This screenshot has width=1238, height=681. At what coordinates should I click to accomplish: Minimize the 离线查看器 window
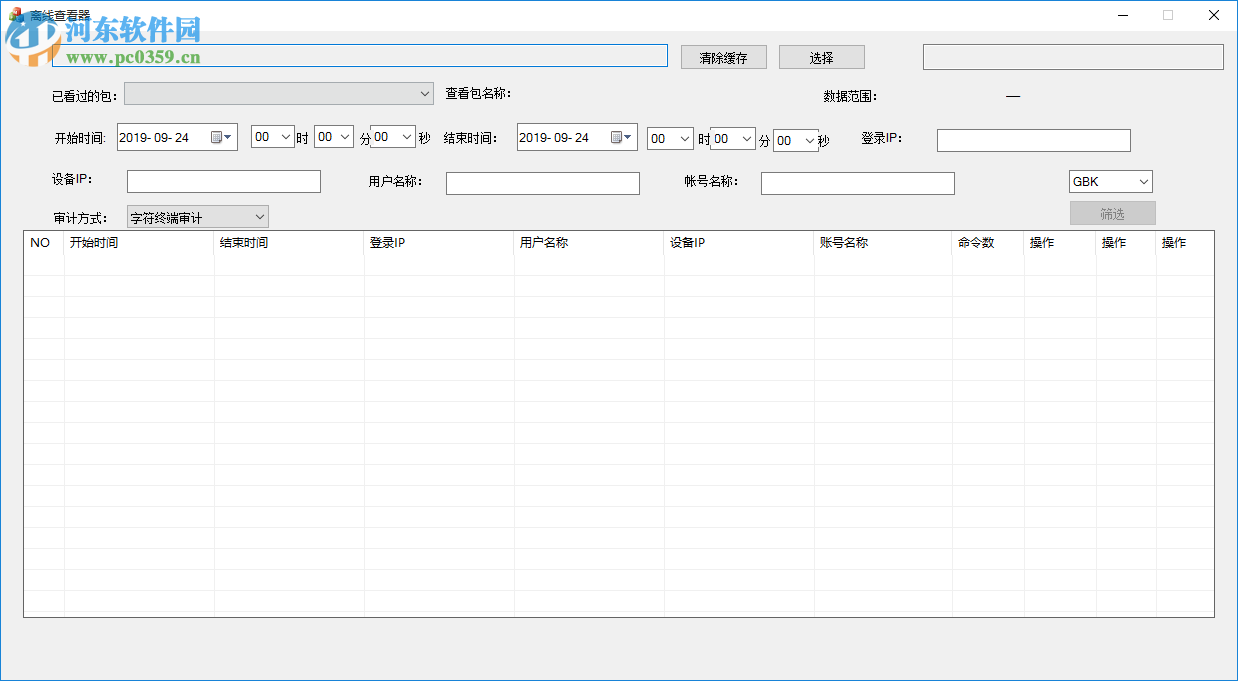pyautogui.click(x=1122, y=15)
